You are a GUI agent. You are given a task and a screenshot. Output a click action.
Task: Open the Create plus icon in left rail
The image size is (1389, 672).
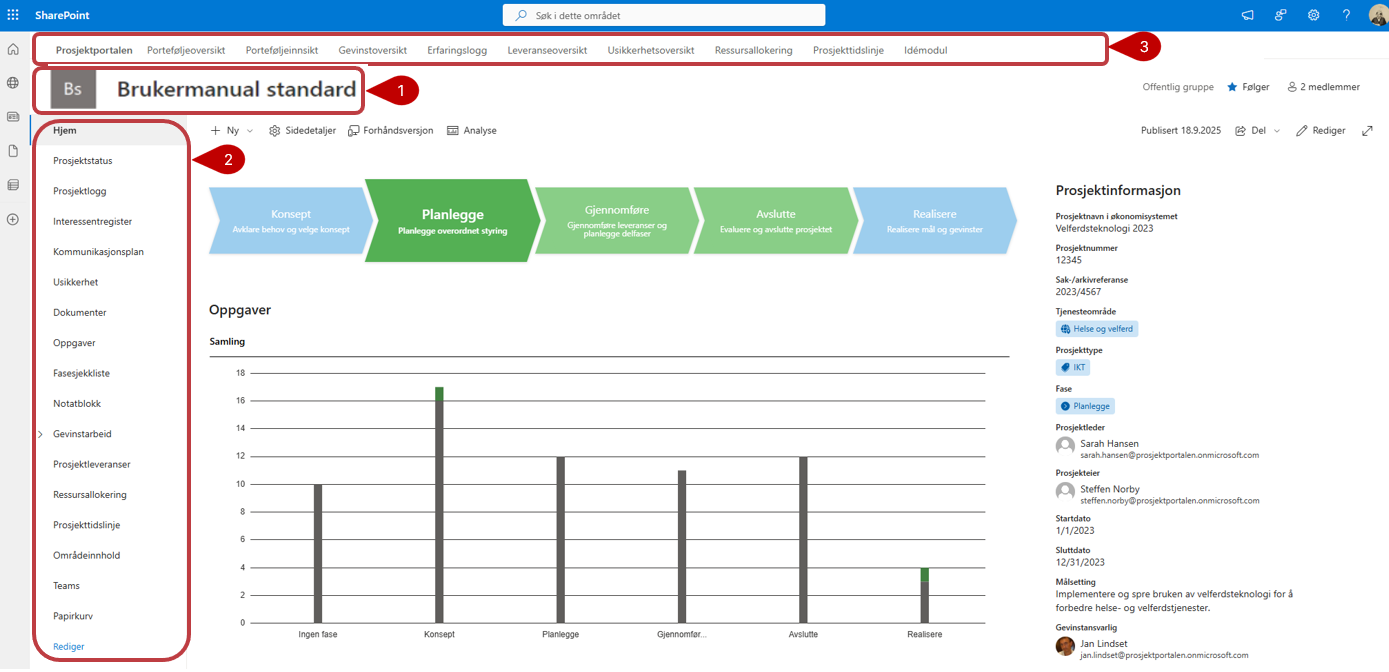click(x=13, y=219)
